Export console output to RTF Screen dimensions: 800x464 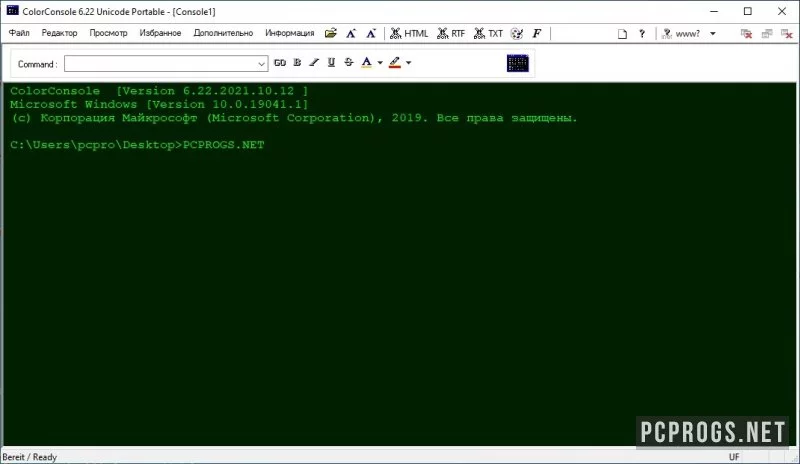tap(451, 34)
